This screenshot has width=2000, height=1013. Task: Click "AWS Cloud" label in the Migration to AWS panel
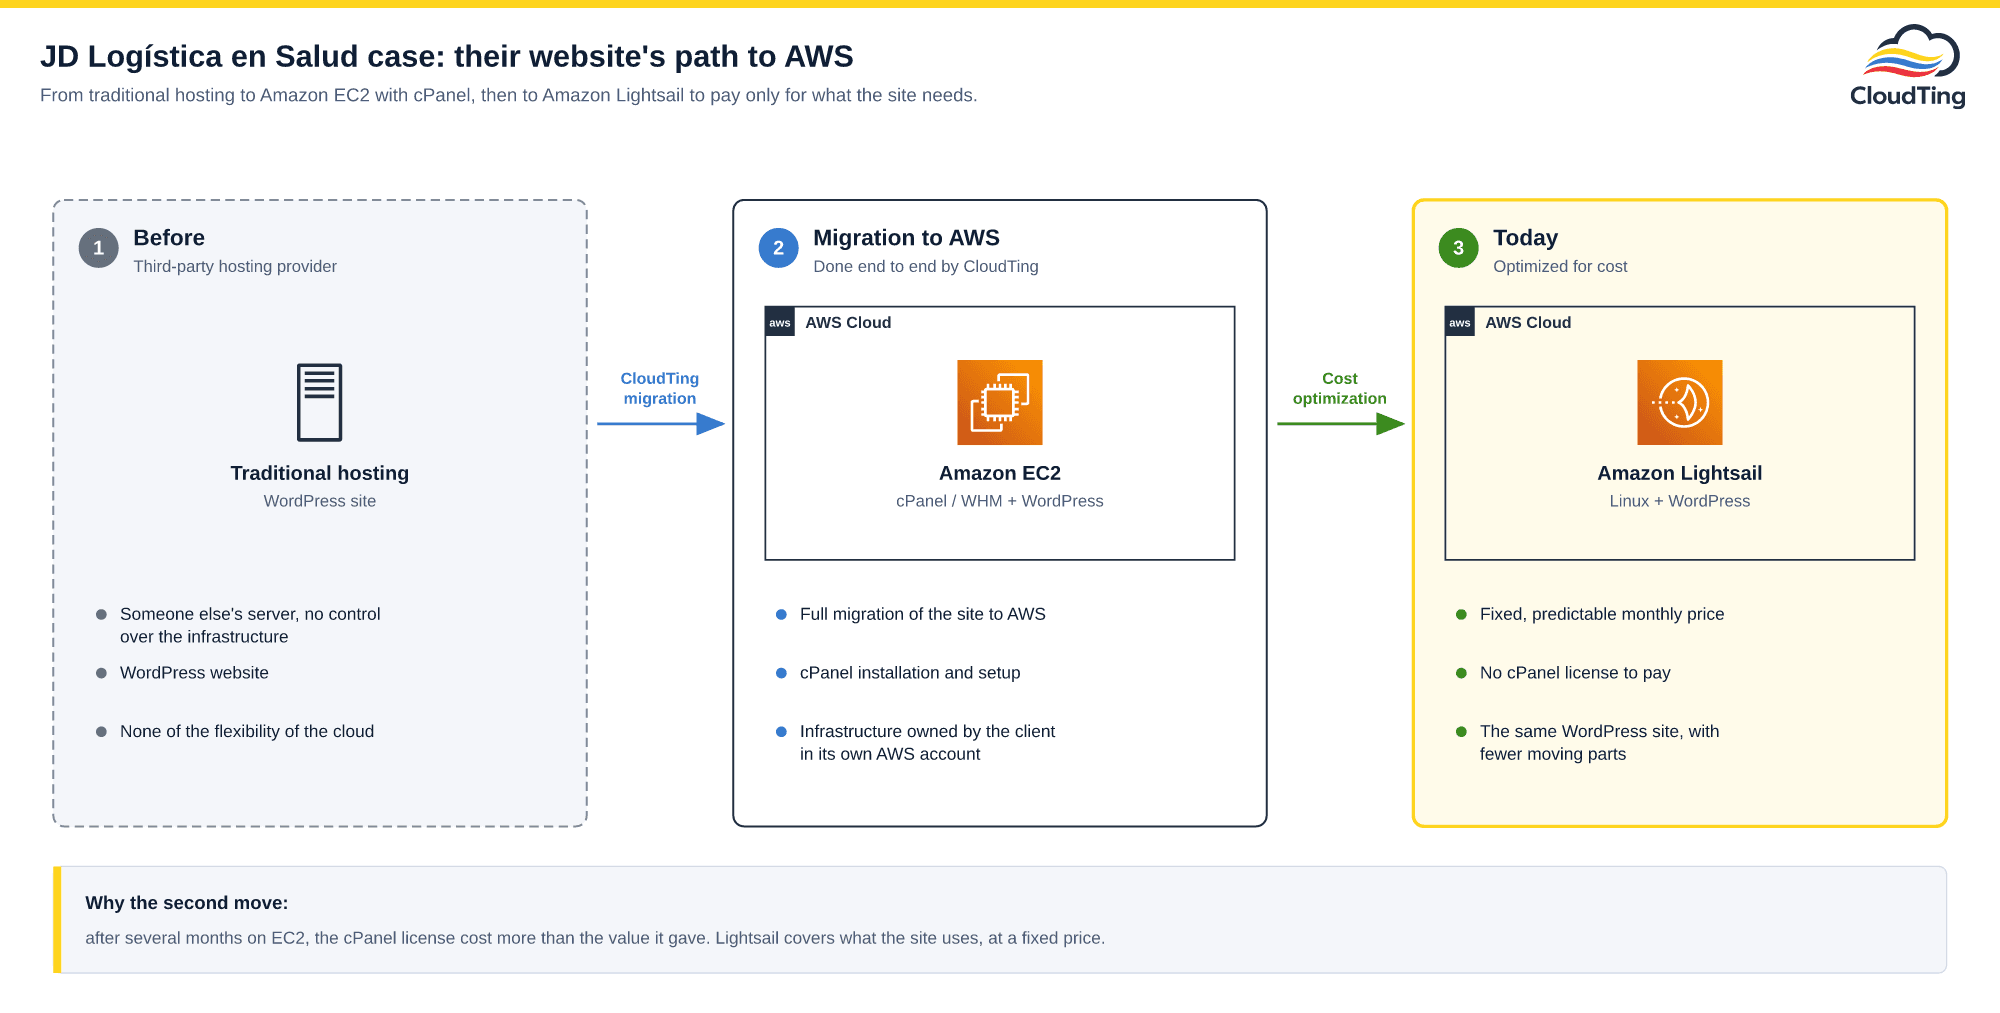point(848,322)
